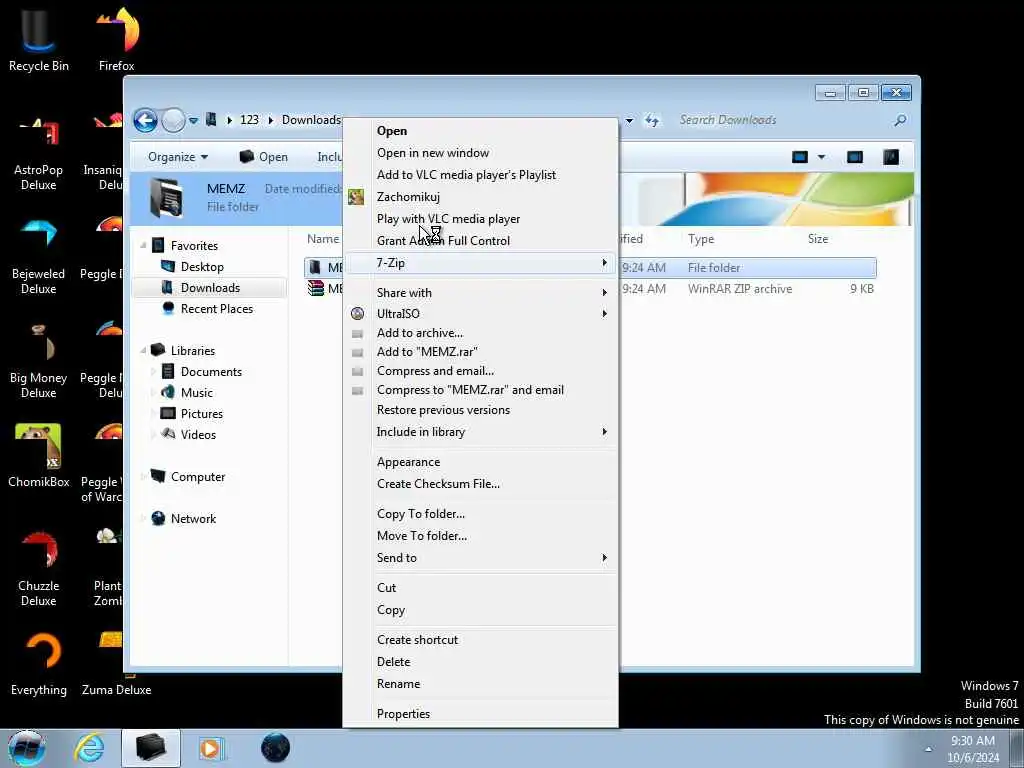1024x768 pixels.
Task: Click the refresh icon beside the address bar
Action: (652, 120)
